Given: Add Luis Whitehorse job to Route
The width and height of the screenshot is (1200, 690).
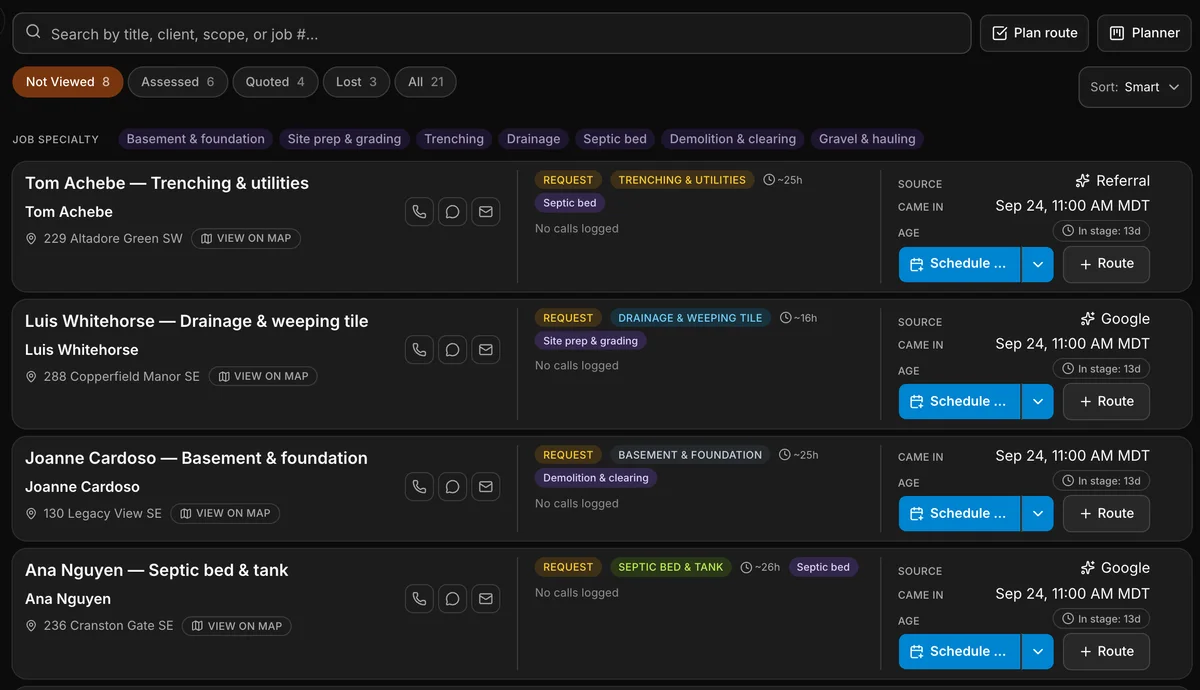Looking at the screenshot, I should (1106, 402).
